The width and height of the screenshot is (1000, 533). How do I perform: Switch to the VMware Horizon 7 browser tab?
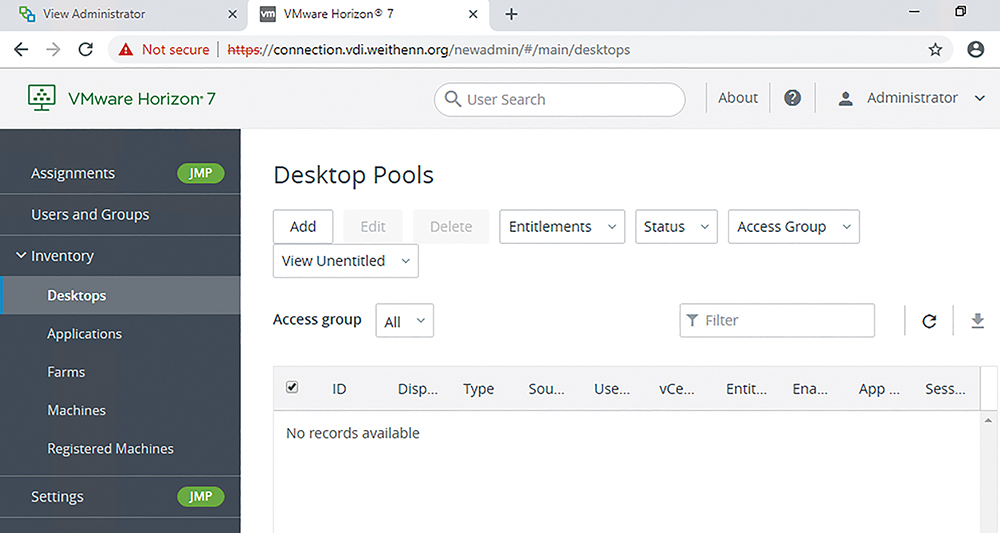[370, 14]
